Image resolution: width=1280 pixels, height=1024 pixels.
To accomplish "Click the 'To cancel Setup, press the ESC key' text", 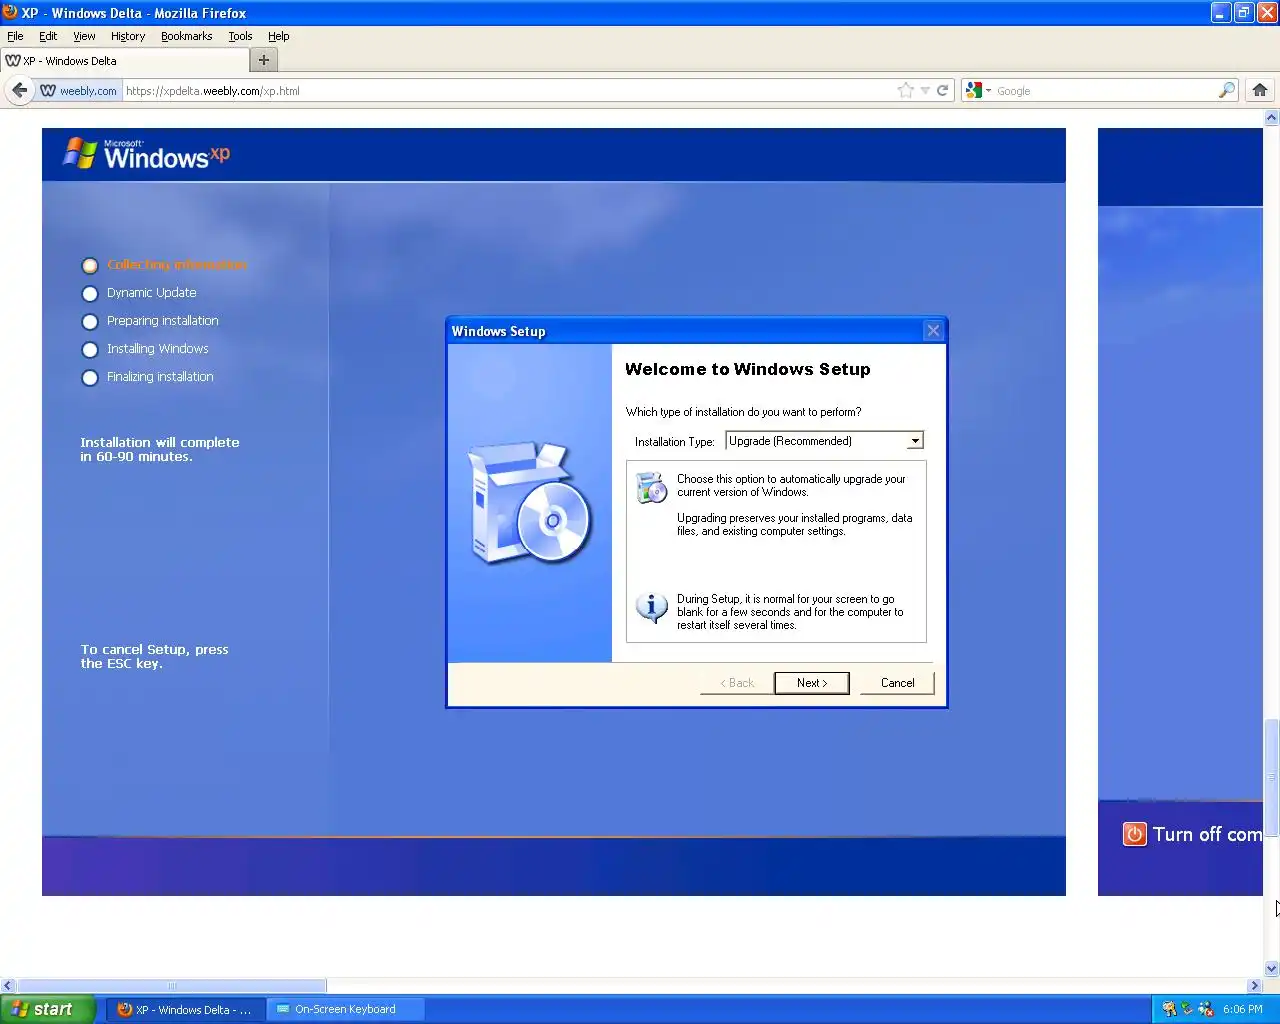I will pyautogui.click(x=155, y=656).
